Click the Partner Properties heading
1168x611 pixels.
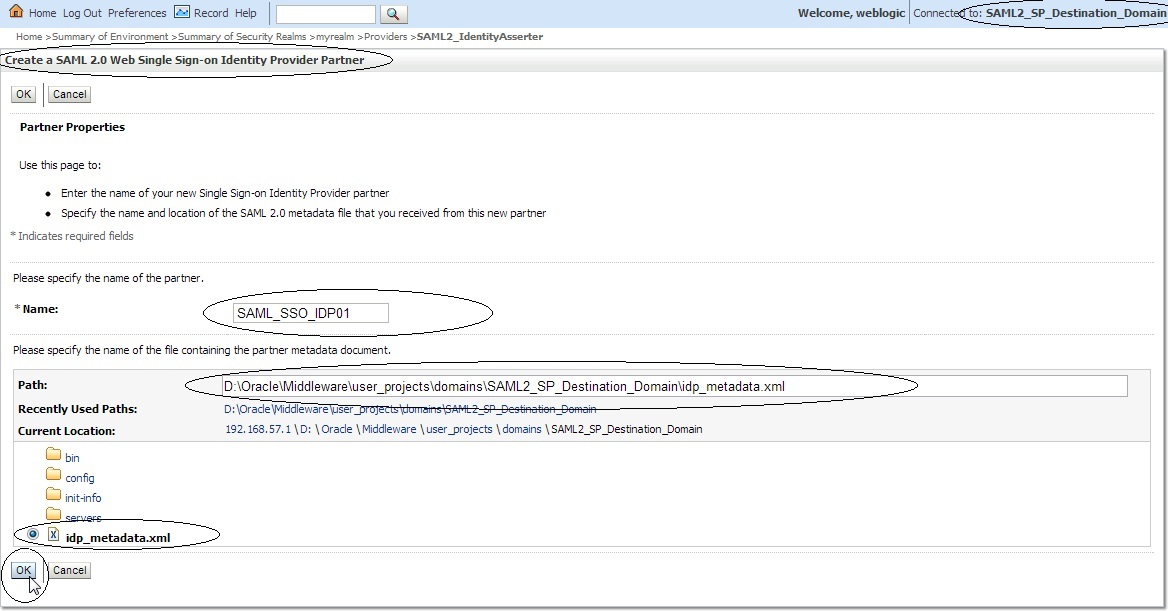[x=72, y=127]
